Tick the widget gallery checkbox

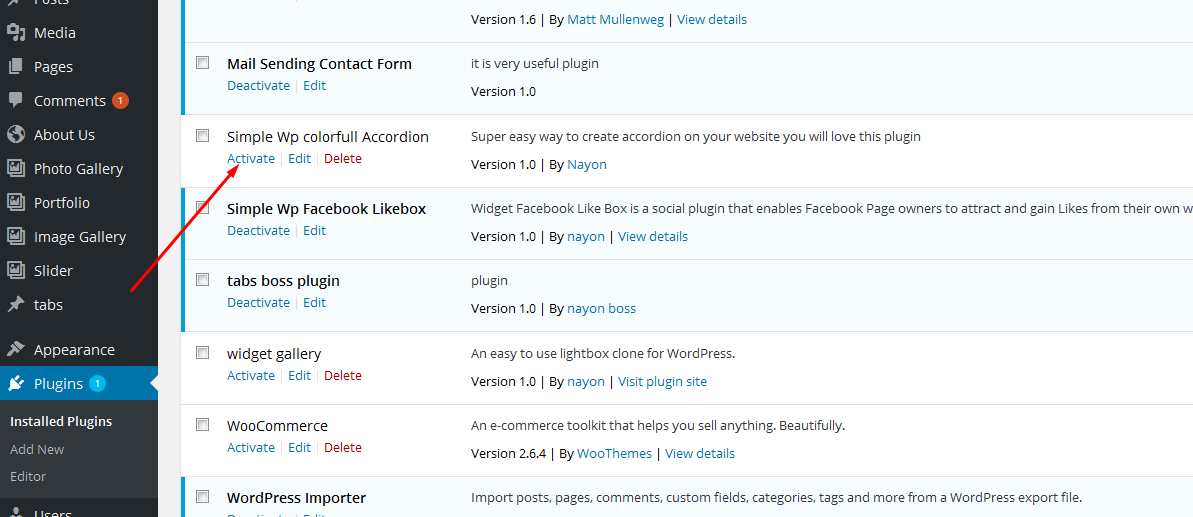coord(202,353)
